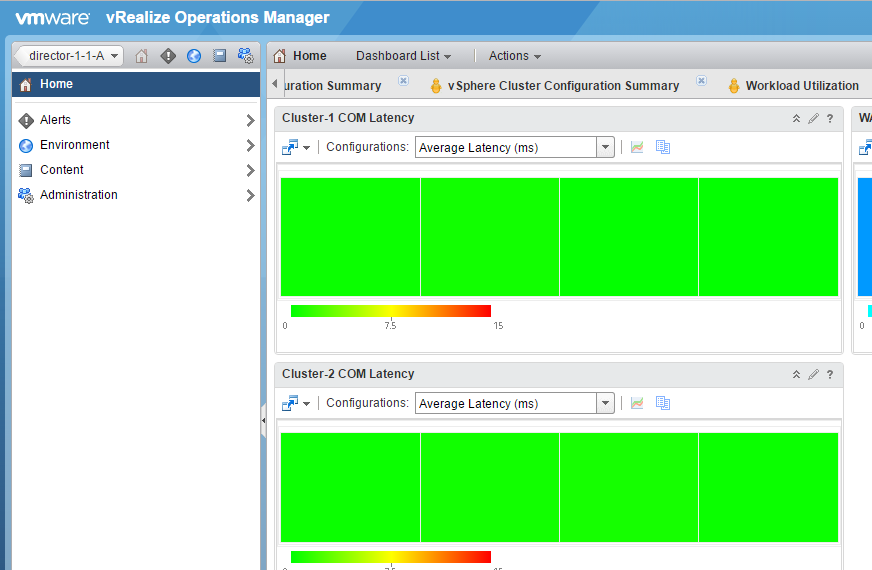Image resolution: width=872 pixels, height=570 pixels.
Task: Open the Alerts icon in left toolbar
Action: [x=168, y=56]
